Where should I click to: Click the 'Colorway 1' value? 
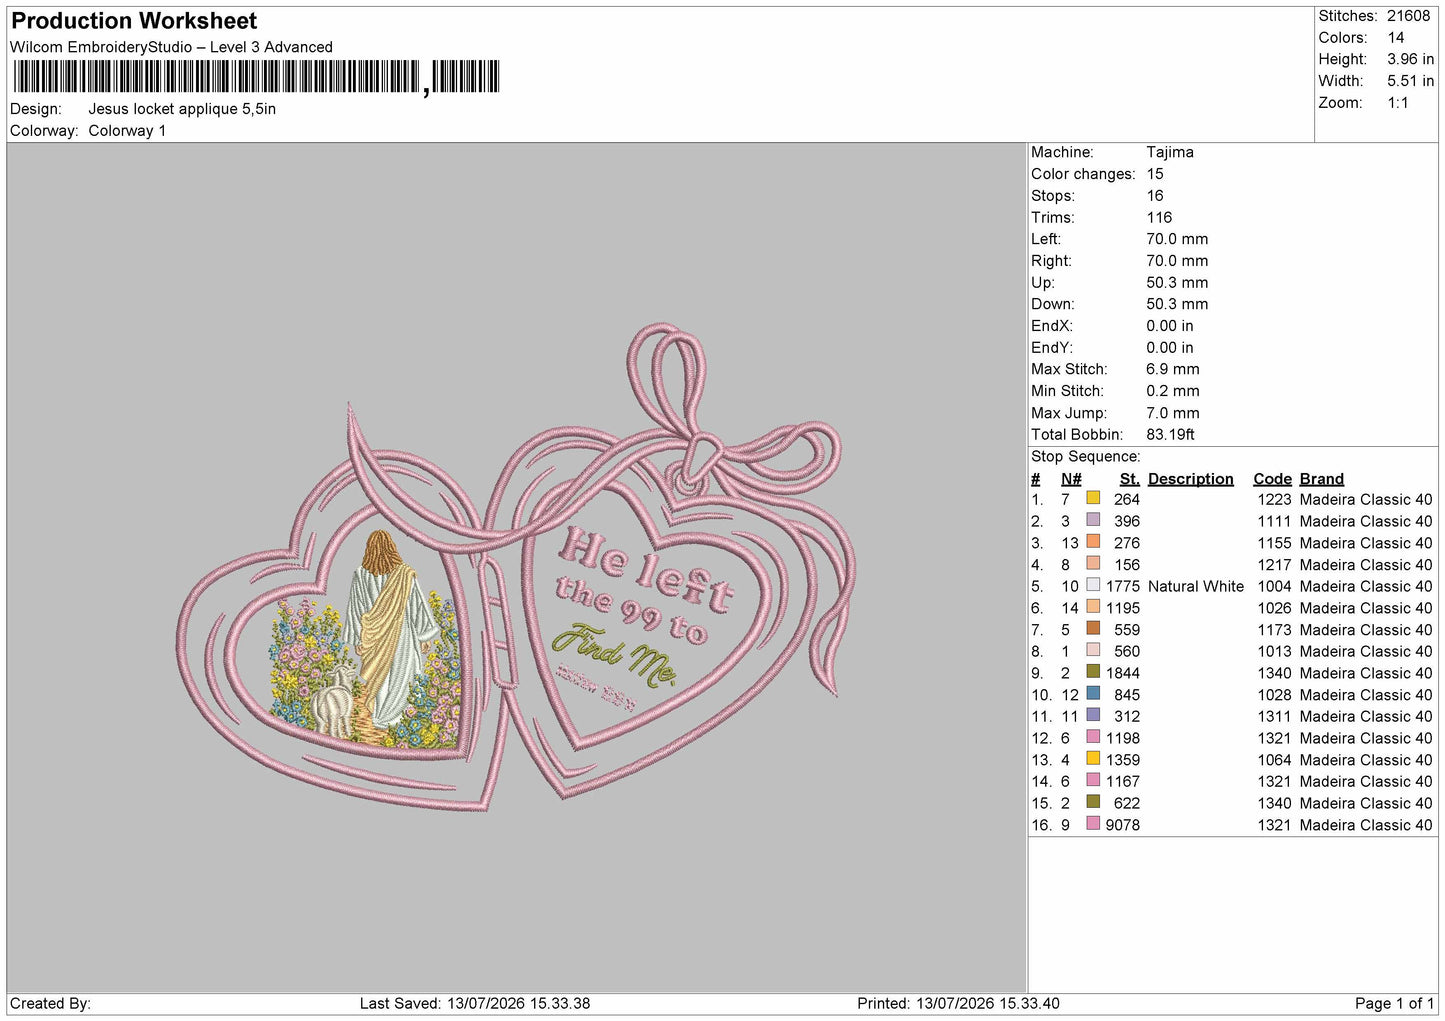tap(127, 131)
